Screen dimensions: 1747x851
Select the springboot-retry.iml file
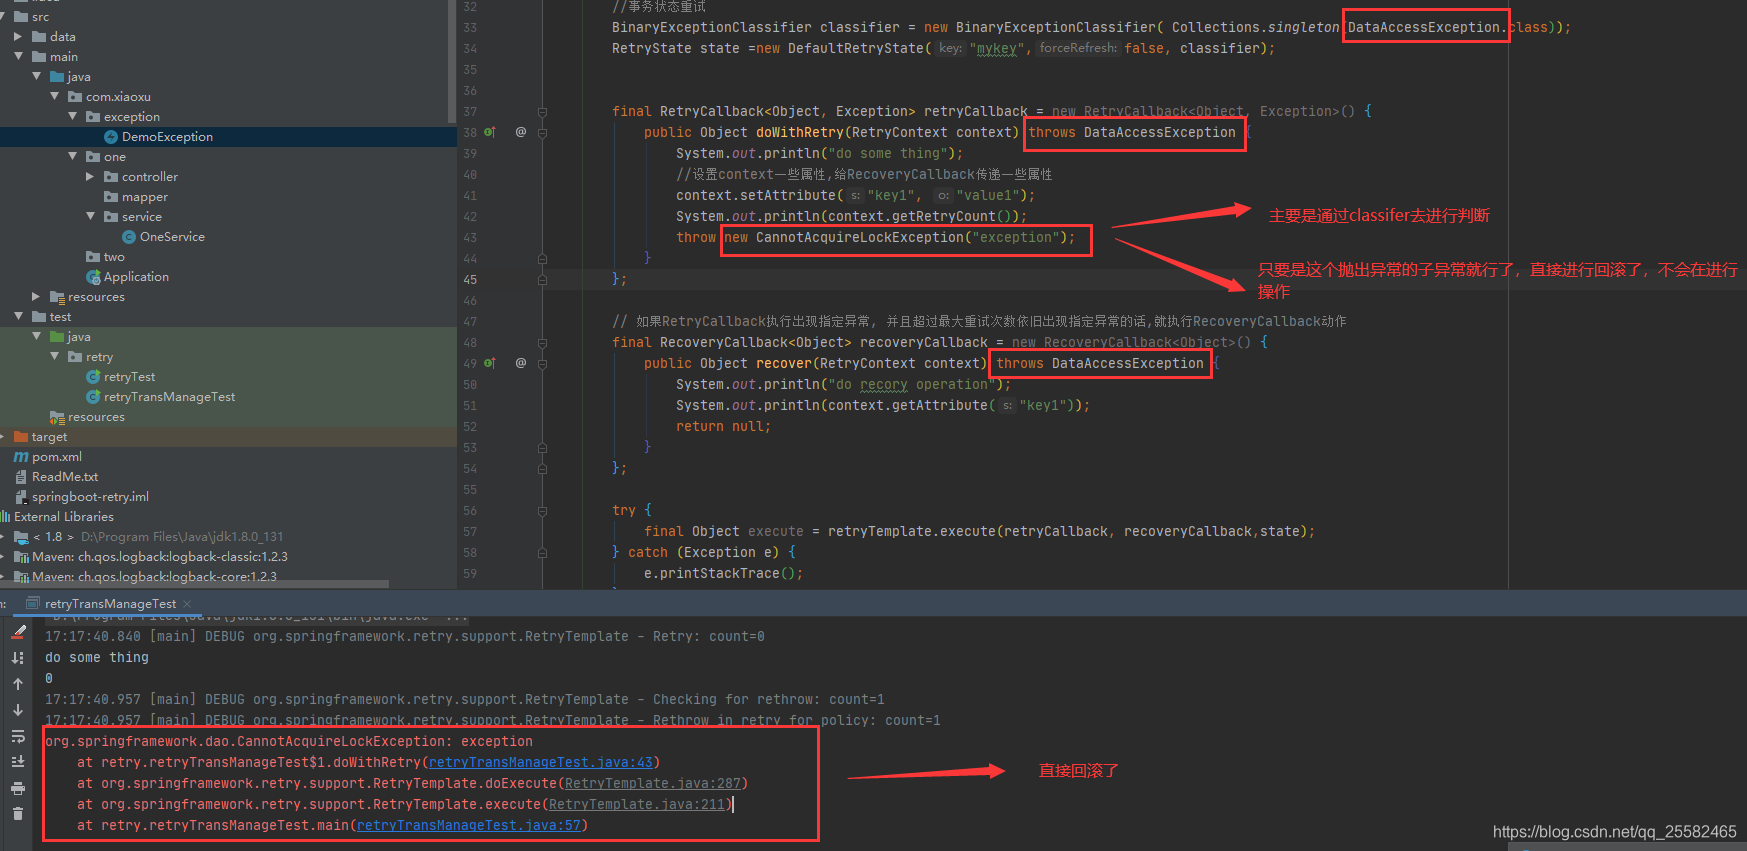[90, 497]
